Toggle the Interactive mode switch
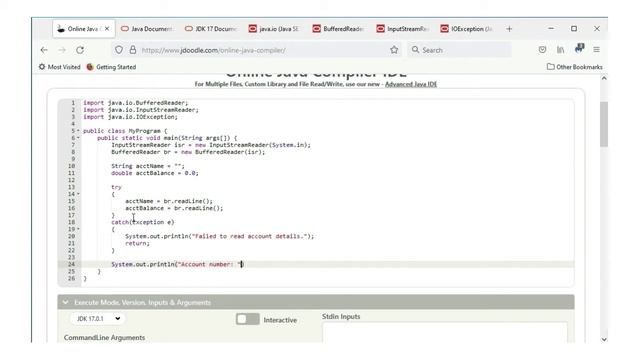Image resolution: width=640 pixels, height=360 pixels. pos(247,319)
